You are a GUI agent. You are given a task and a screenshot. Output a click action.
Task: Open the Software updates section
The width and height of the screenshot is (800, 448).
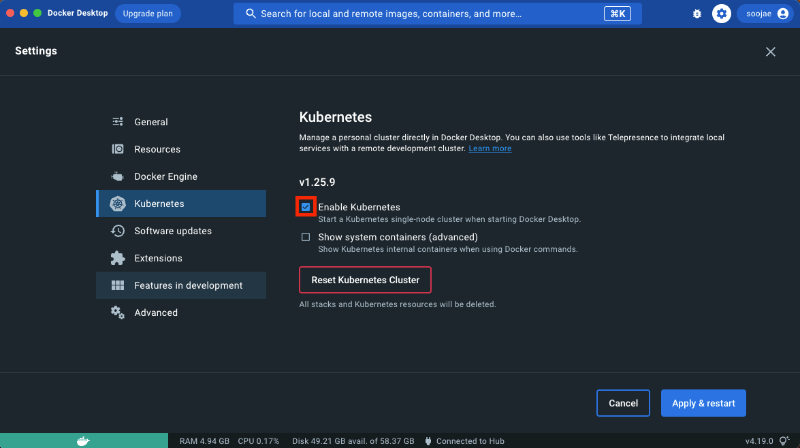(x=181, y=231)
